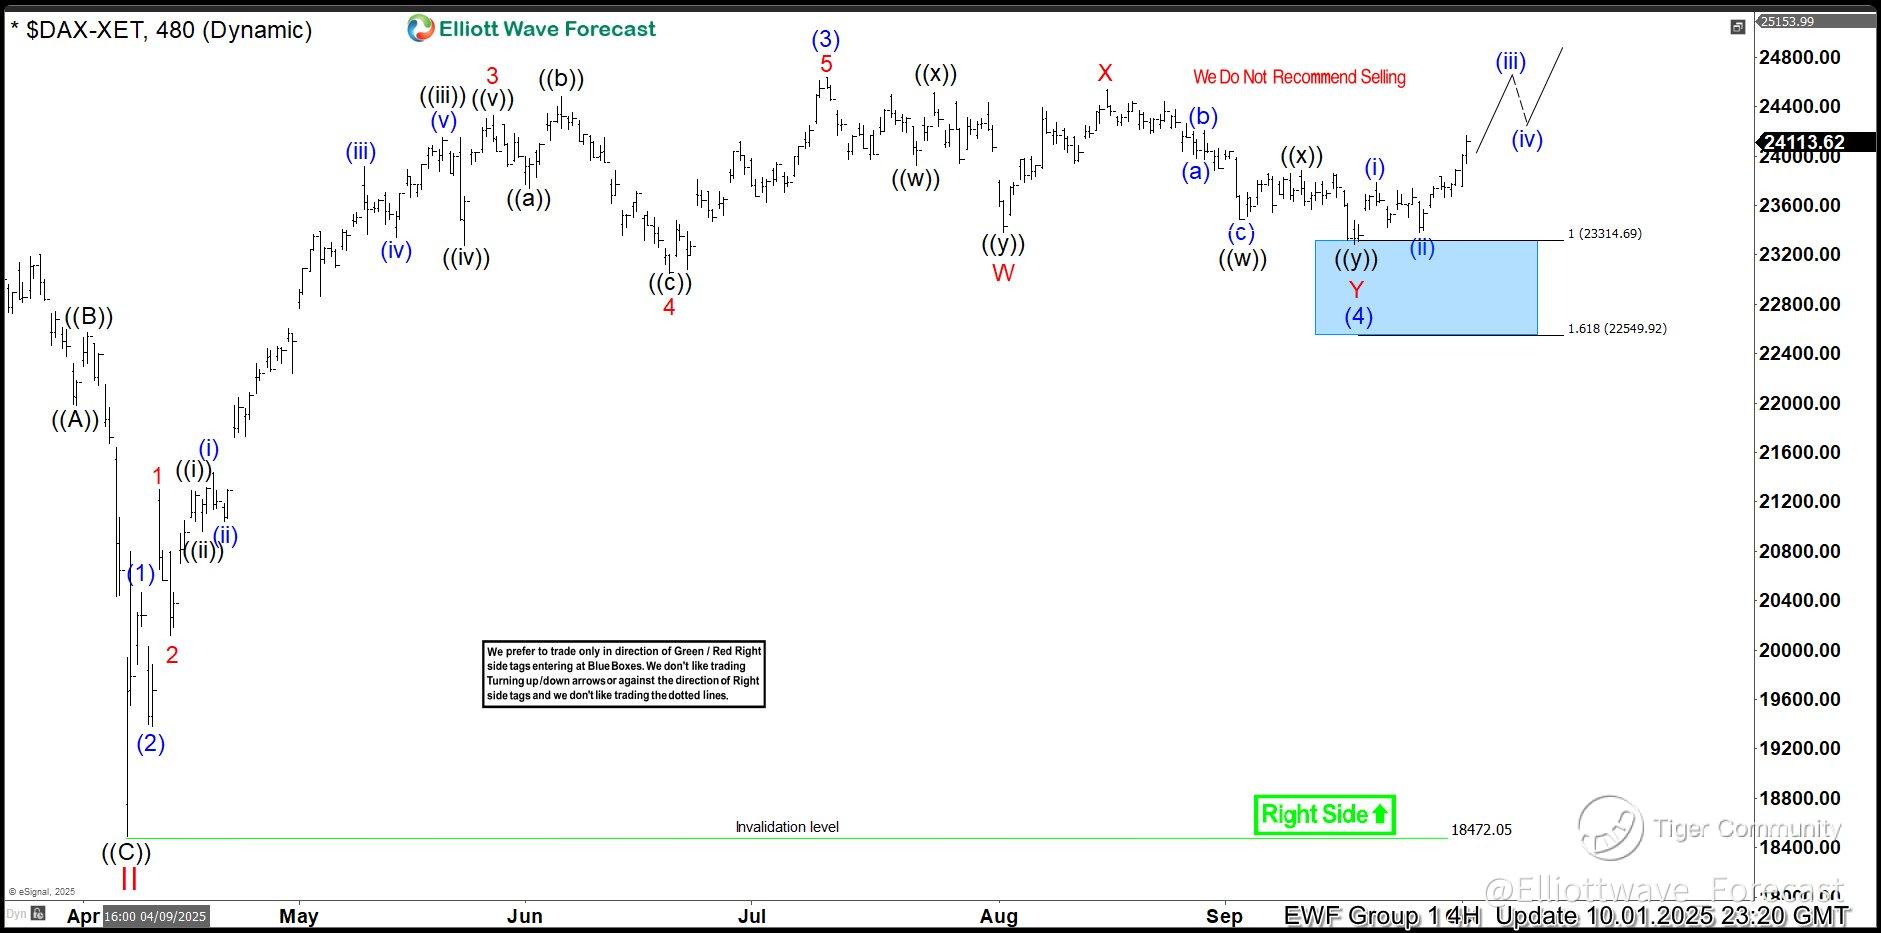The width and height of the screenshot is (1881, 933).
Task: Click the green Right Side tag
Action: click(x=1324, y=814)
